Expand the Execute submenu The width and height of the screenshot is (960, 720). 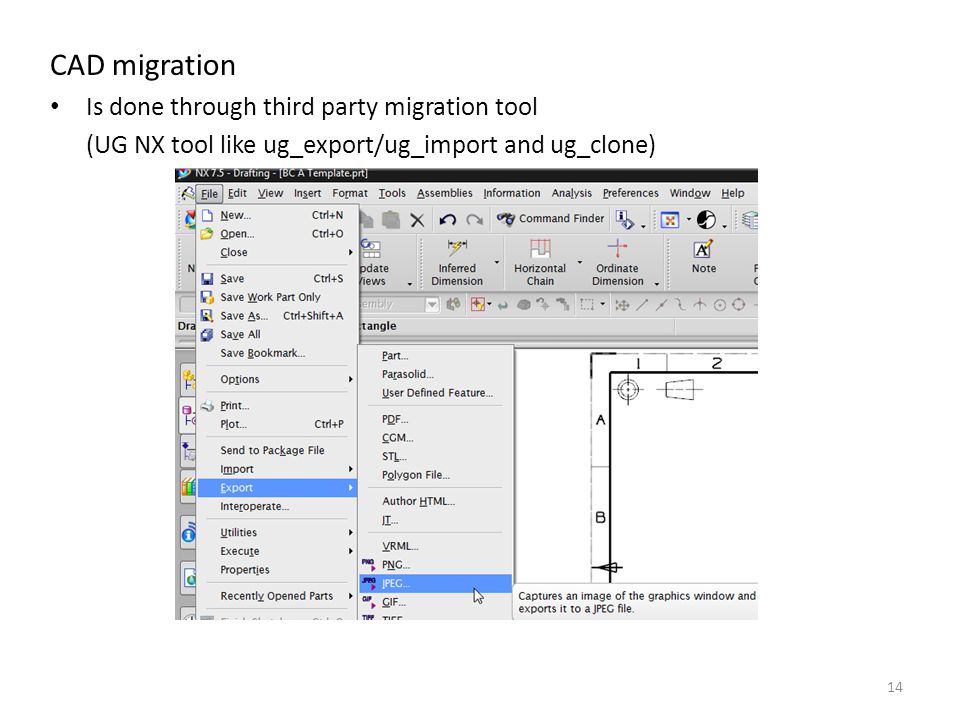[x=277, y=551]
